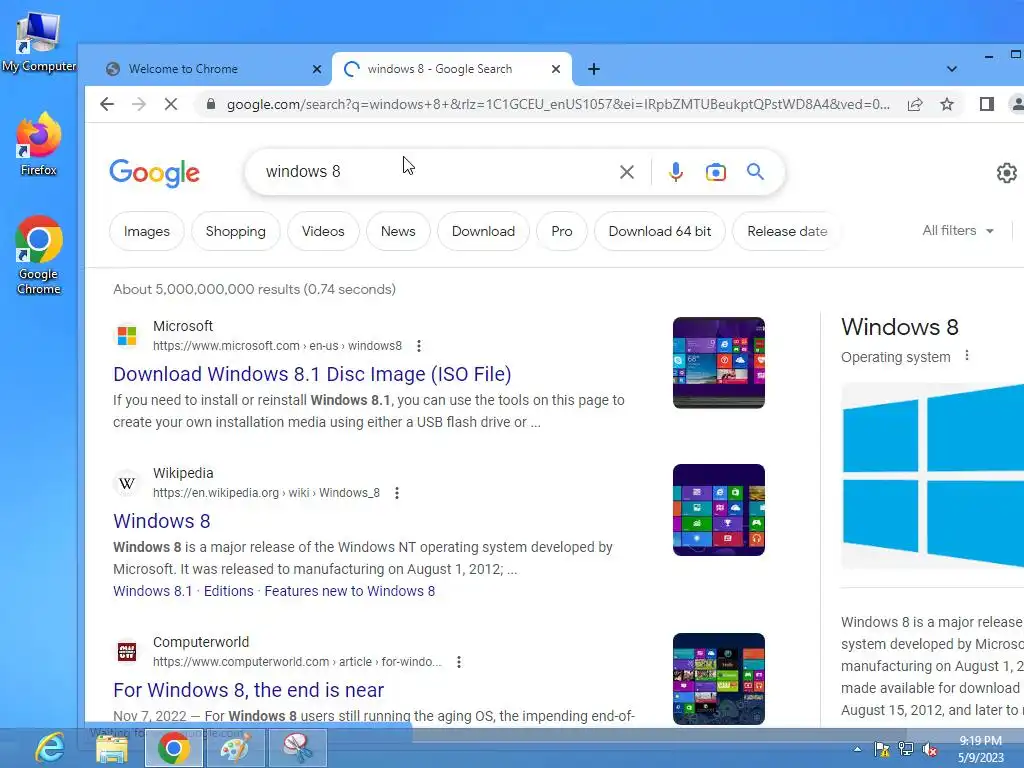The width and height of the screenshot is (1024, 768).
Task: Go to Google homepage via the logo
Action: [154, 172]
